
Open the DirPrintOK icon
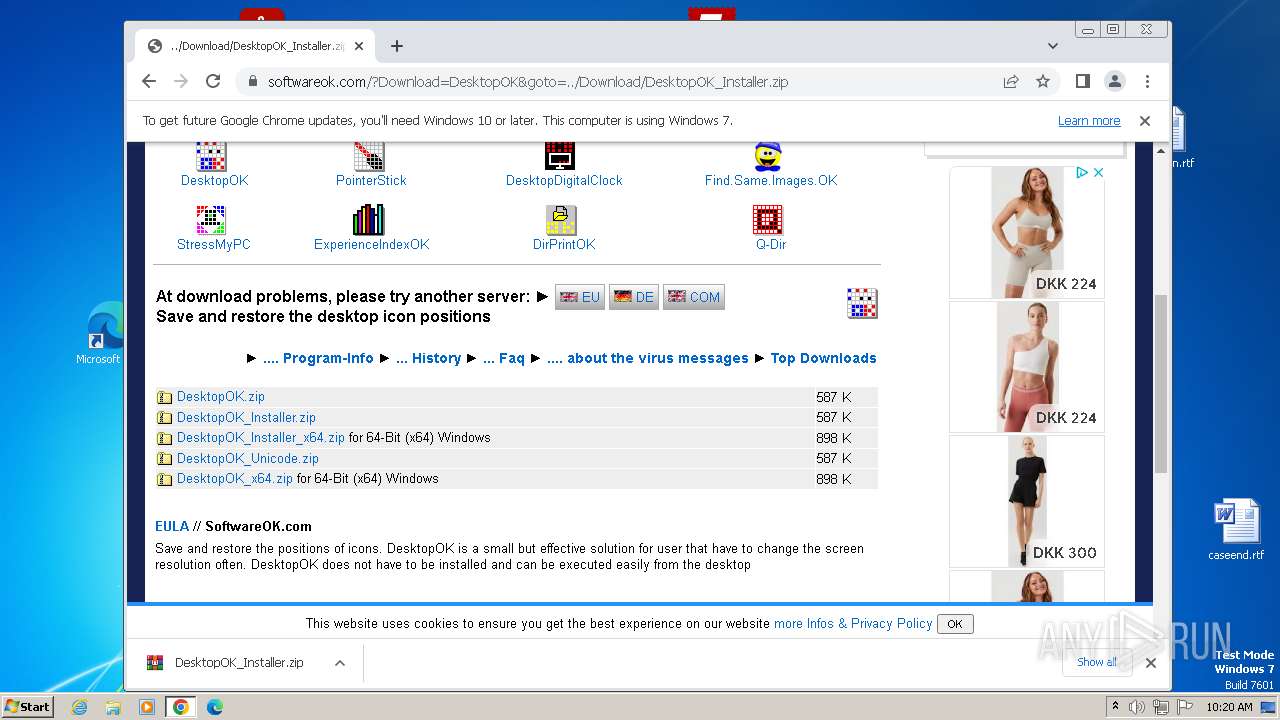pos(561,220)
